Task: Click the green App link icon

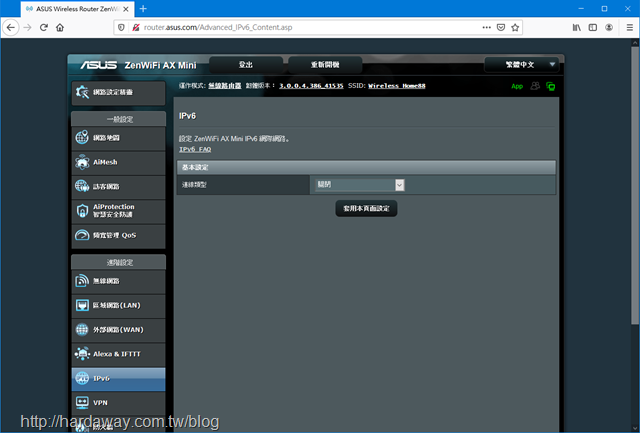Action: click(x=517, y=86)
